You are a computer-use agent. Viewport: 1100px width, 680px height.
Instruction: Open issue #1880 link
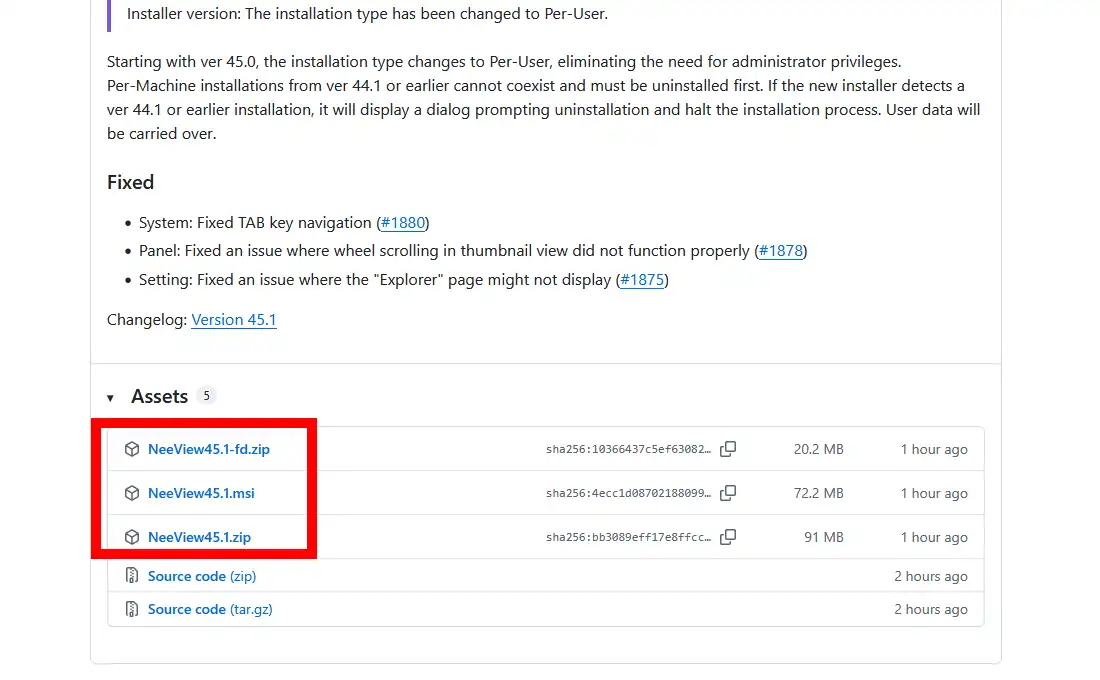403,223
